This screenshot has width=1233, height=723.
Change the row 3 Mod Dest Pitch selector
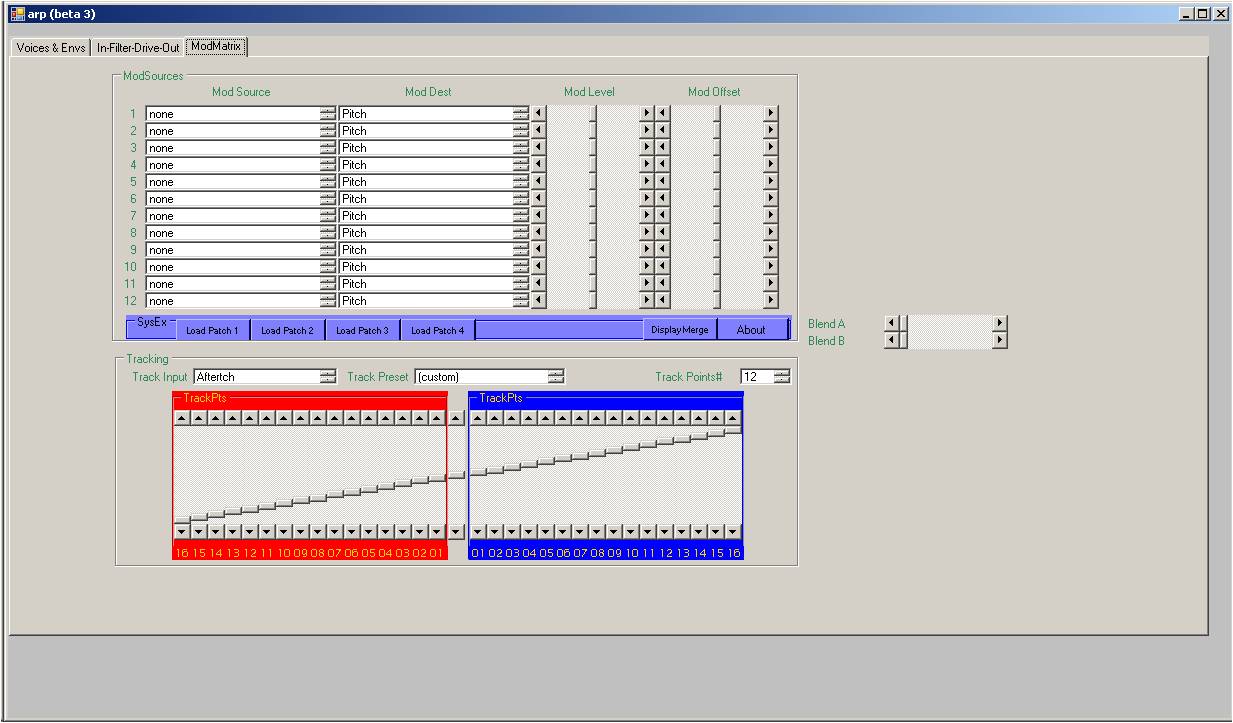coord(520,148)
